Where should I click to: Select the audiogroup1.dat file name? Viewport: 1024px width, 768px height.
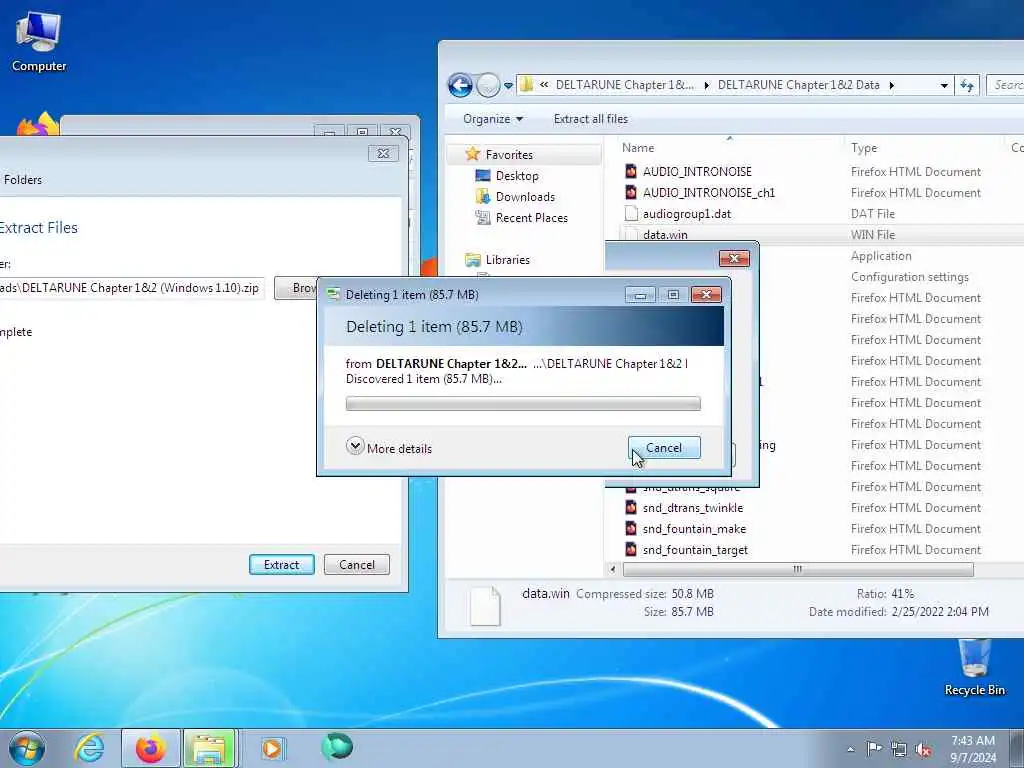click(687, 214)
